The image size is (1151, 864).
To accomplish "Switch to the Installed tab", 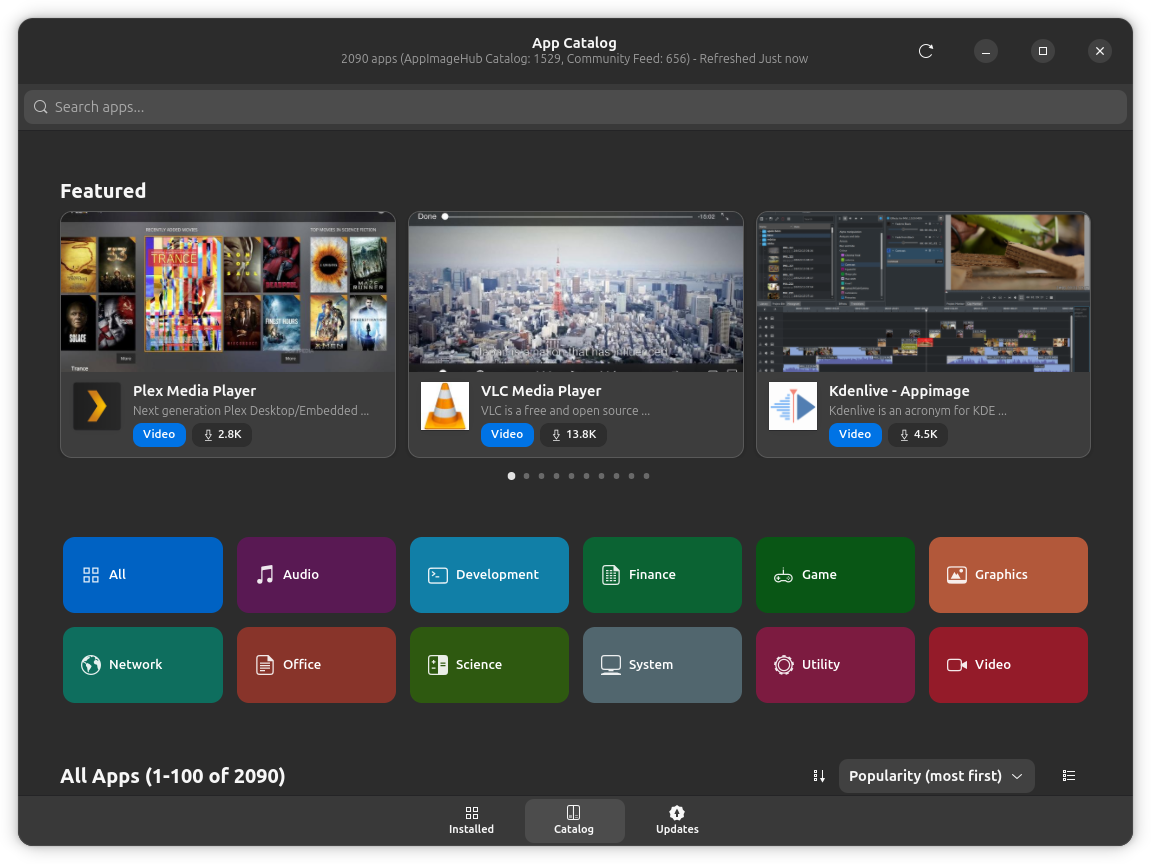I will [472, 820].
